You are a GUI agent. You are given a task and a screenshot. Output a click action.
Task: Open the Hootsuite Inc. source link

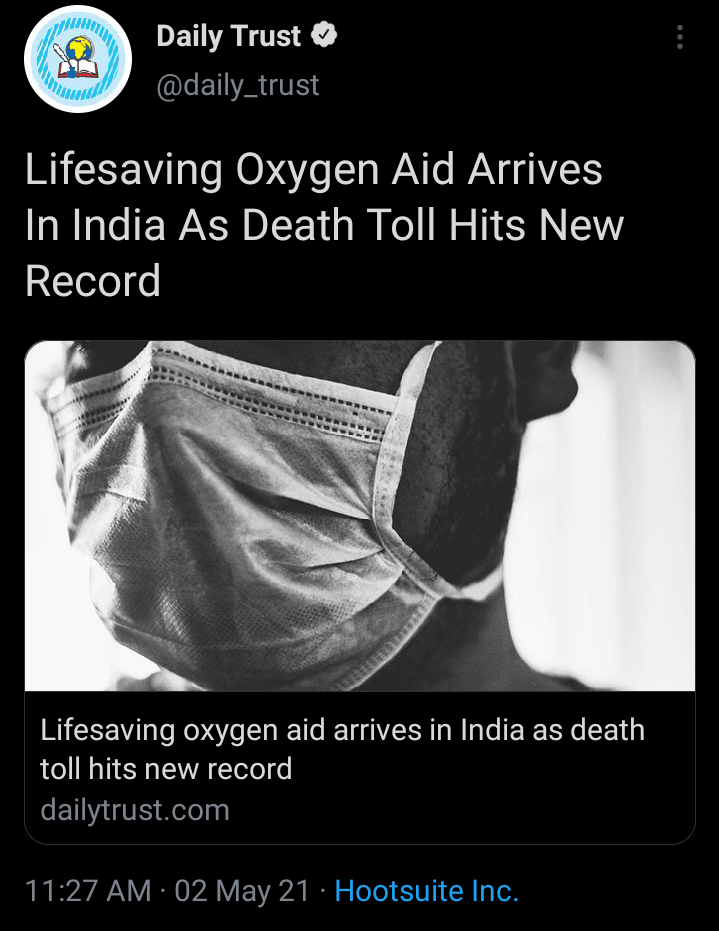[426, 891]
